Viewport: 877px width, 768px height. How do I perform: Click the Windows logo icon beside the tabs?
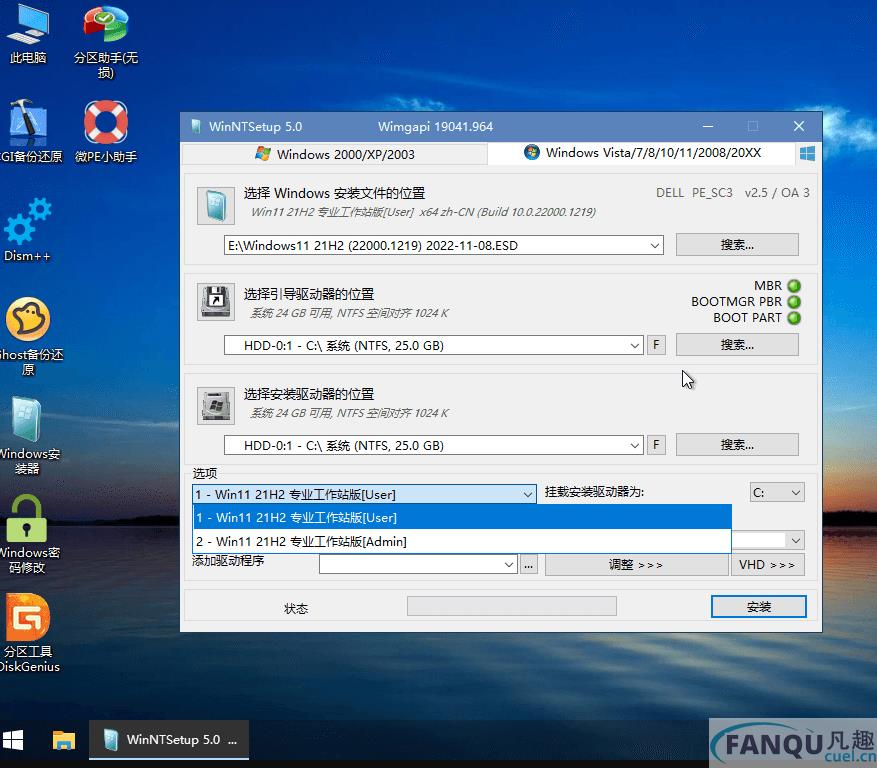[x=807, y=154]
